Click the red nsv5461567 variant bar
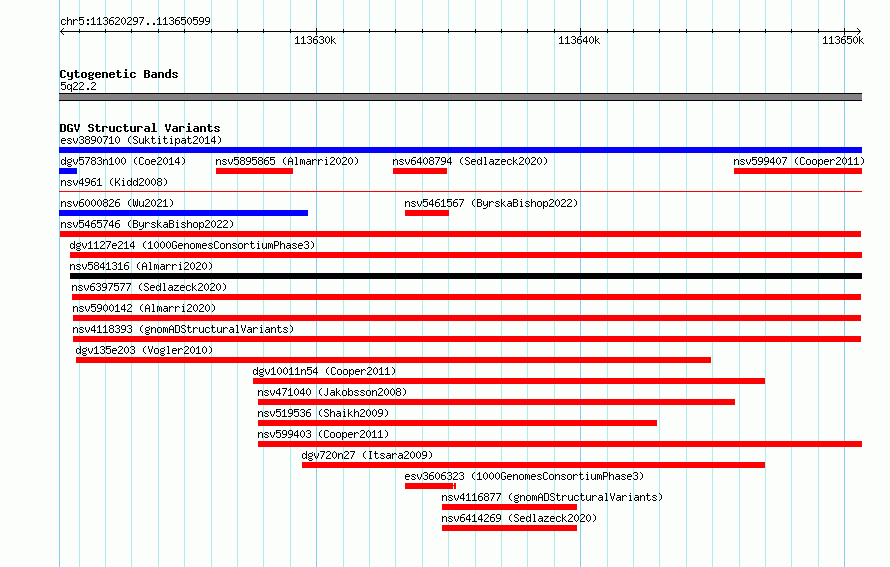890x567 pixels. (427, 213)
